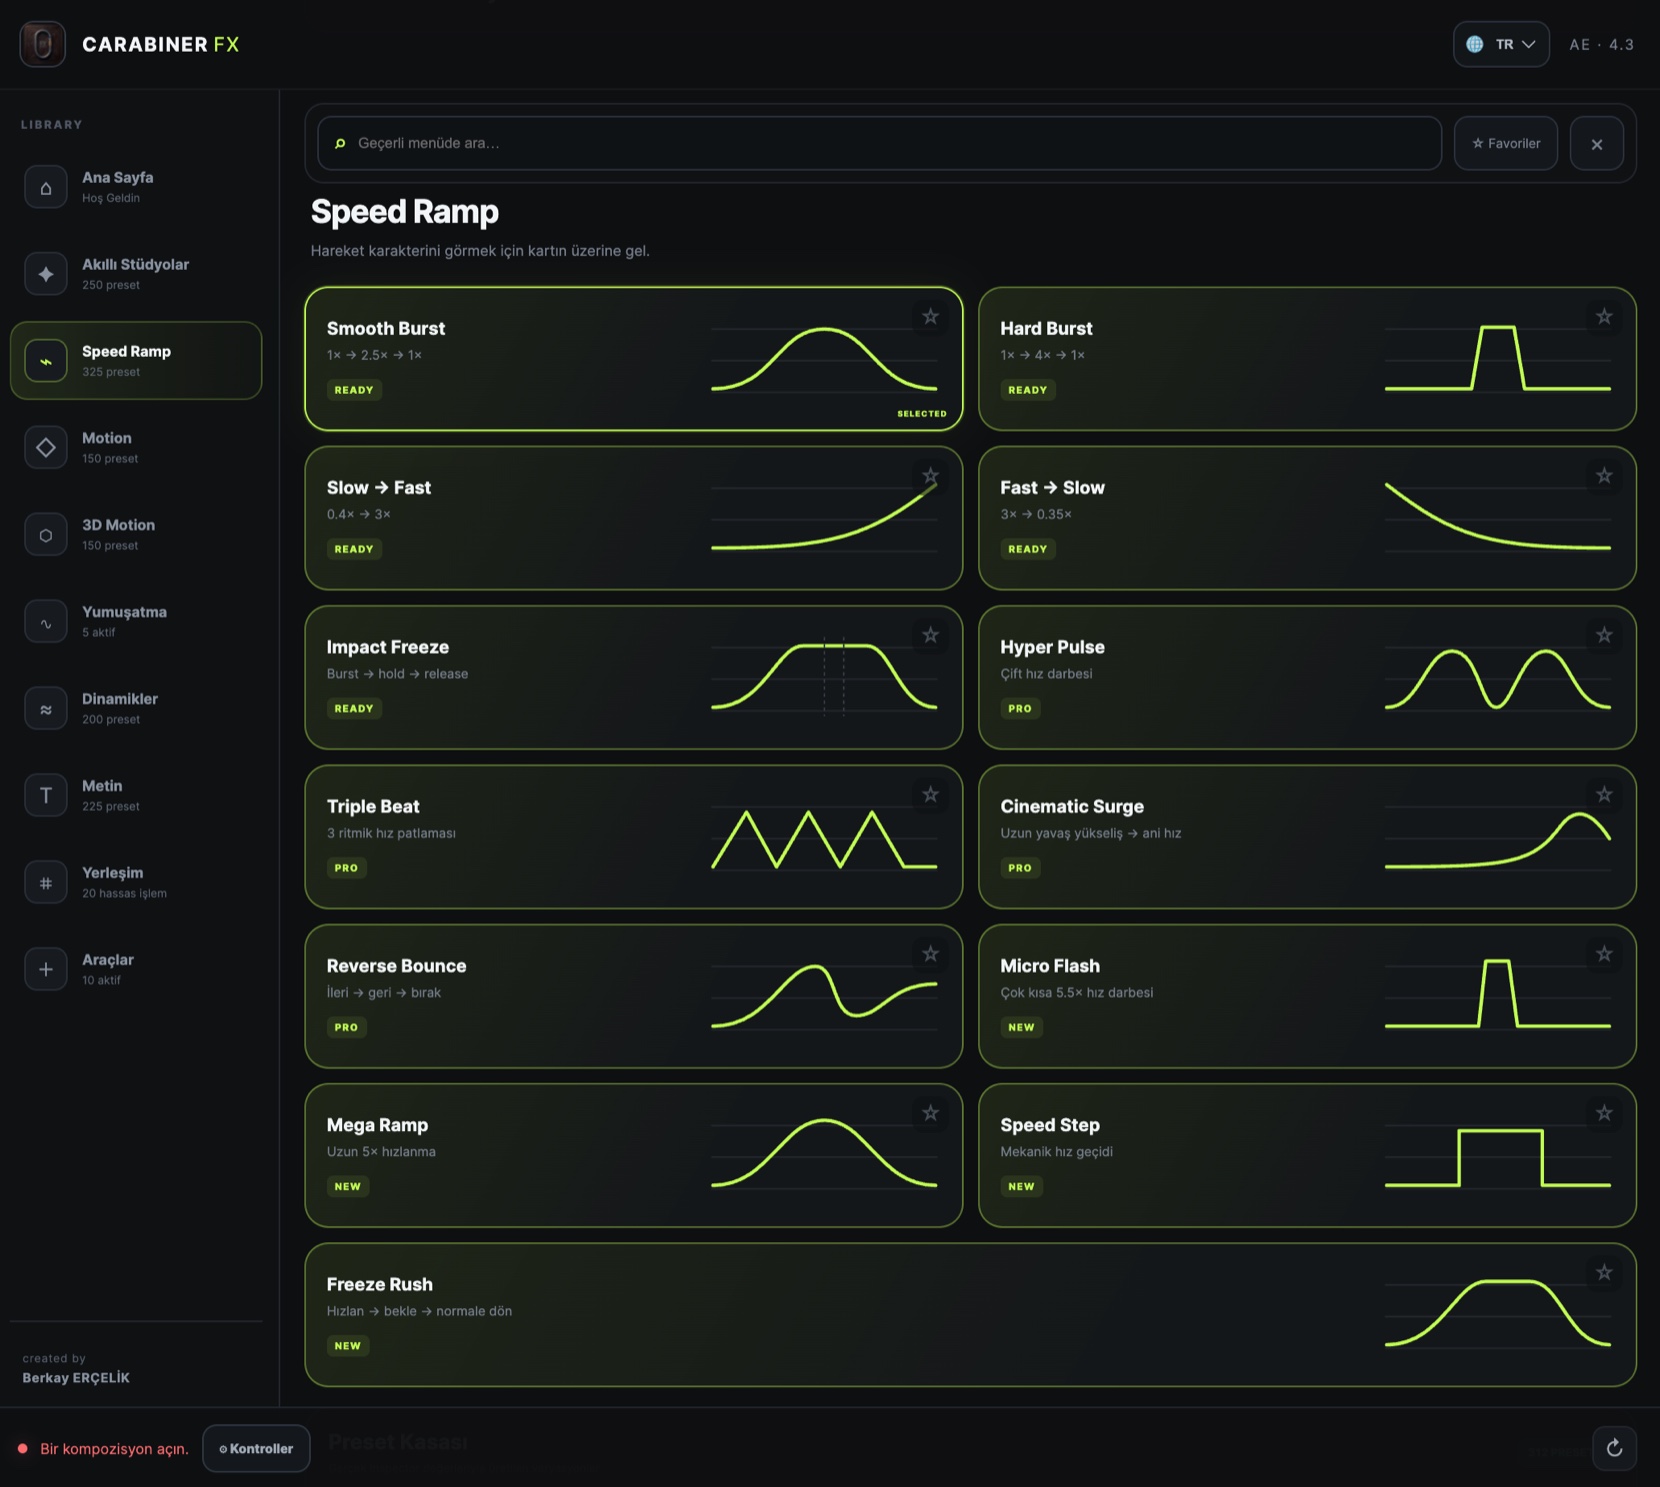1660x1487 pixels.
Task: Click the PRO badge on Hyper Pulse
Action: [1020, 708]
